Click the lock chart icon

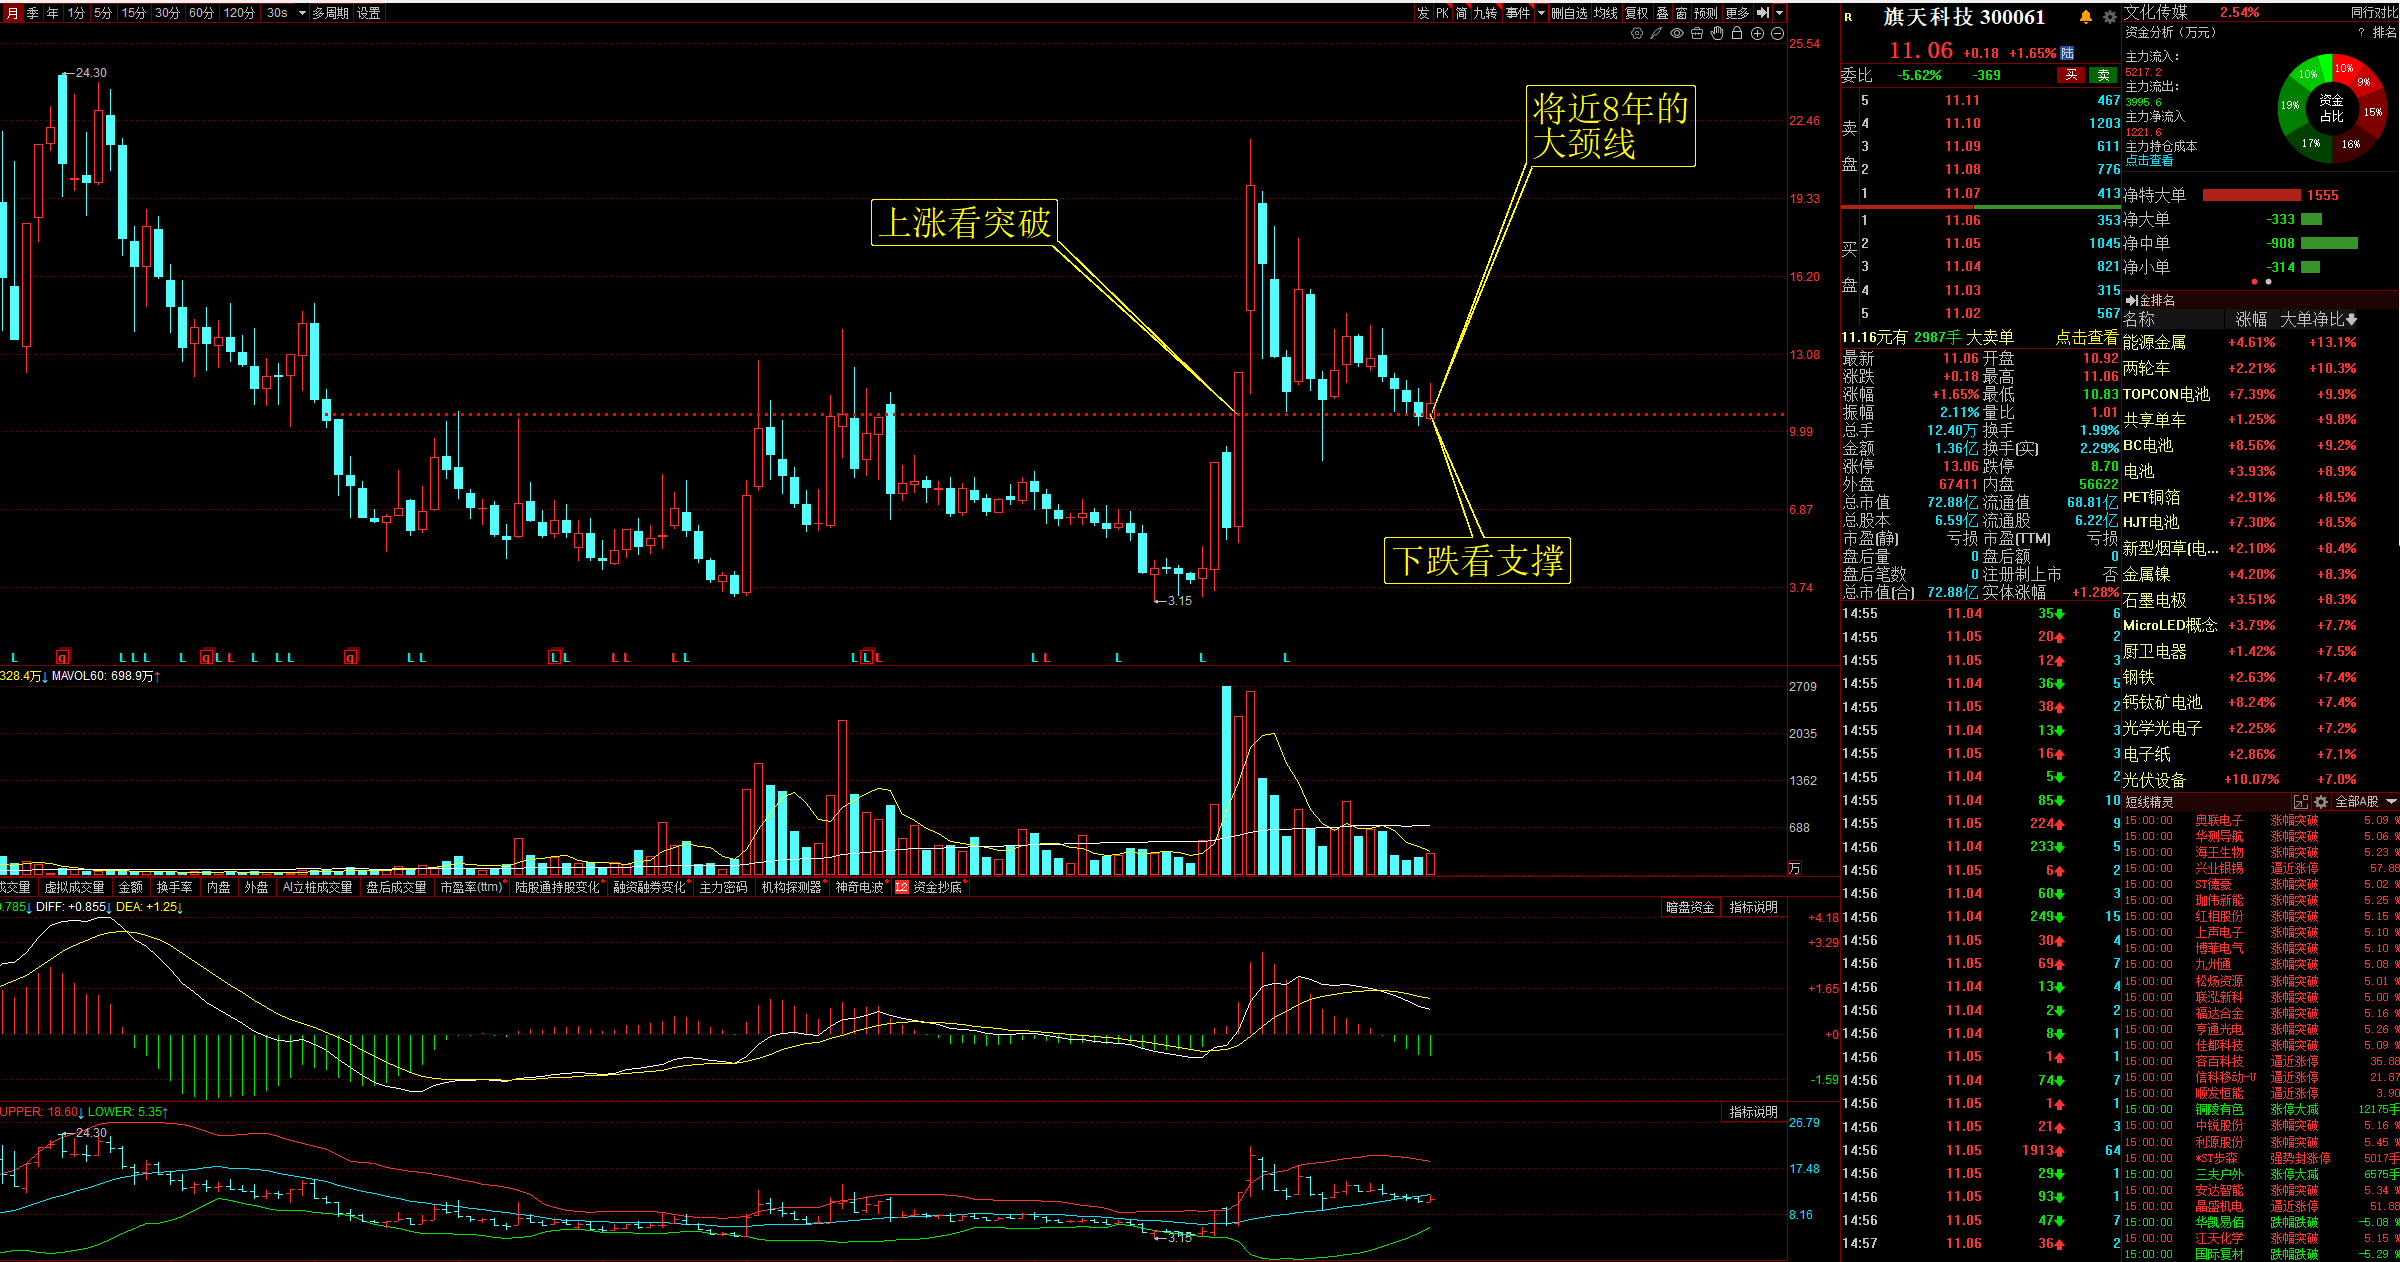point(1737,33)
